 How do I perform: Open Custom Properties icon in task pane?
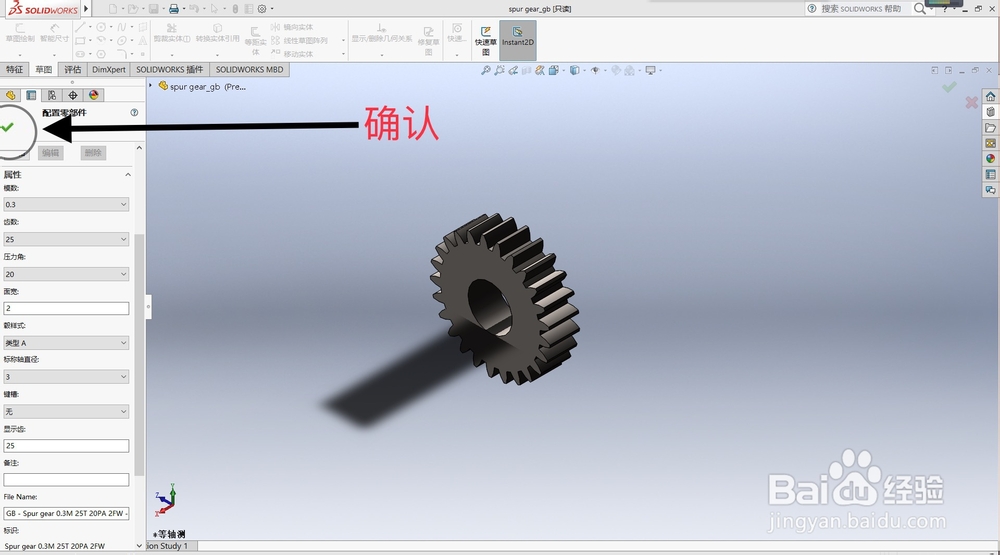990,174
